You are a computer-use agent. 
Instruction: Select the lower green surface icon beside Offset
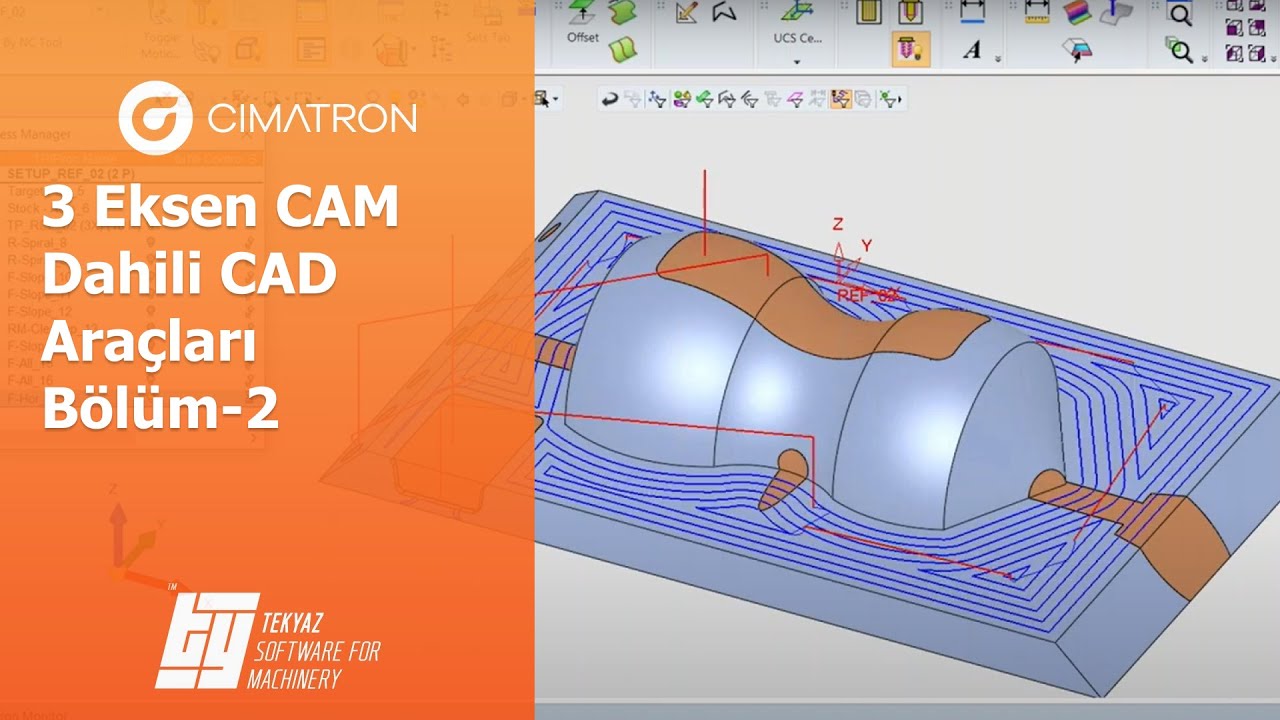[622, 48]
